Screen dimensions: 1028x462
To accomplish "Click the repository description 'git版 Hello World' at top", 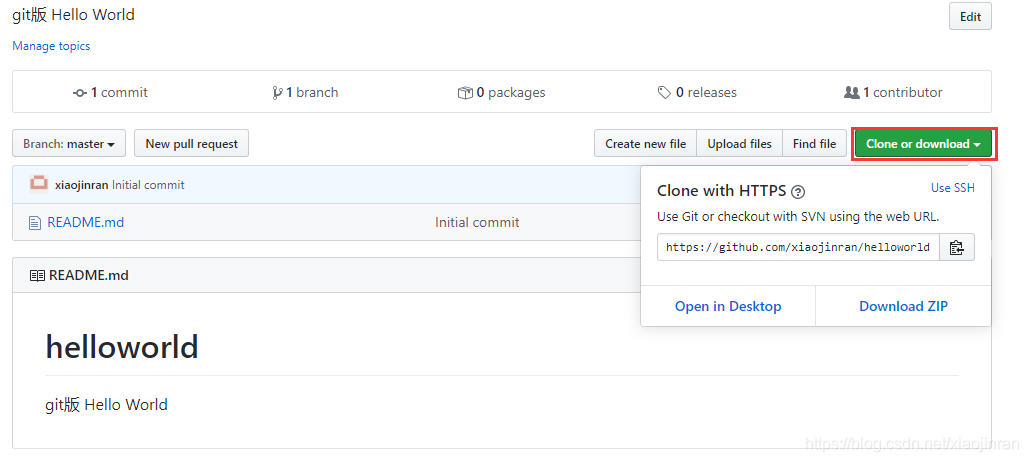I will tap(73, 15).
